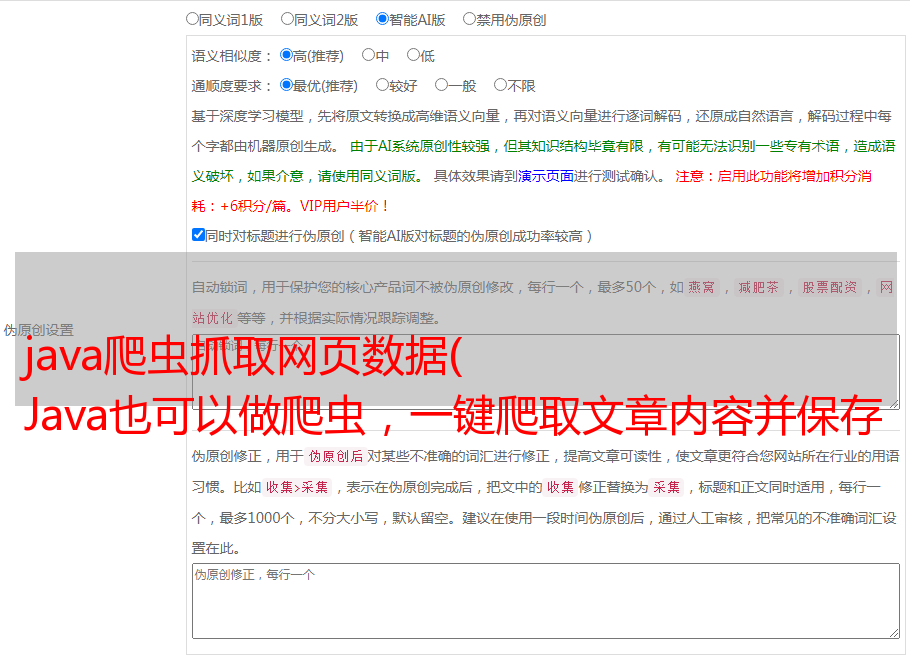
Task: Open the 演示页面 link
Action: tap(545, 176)
